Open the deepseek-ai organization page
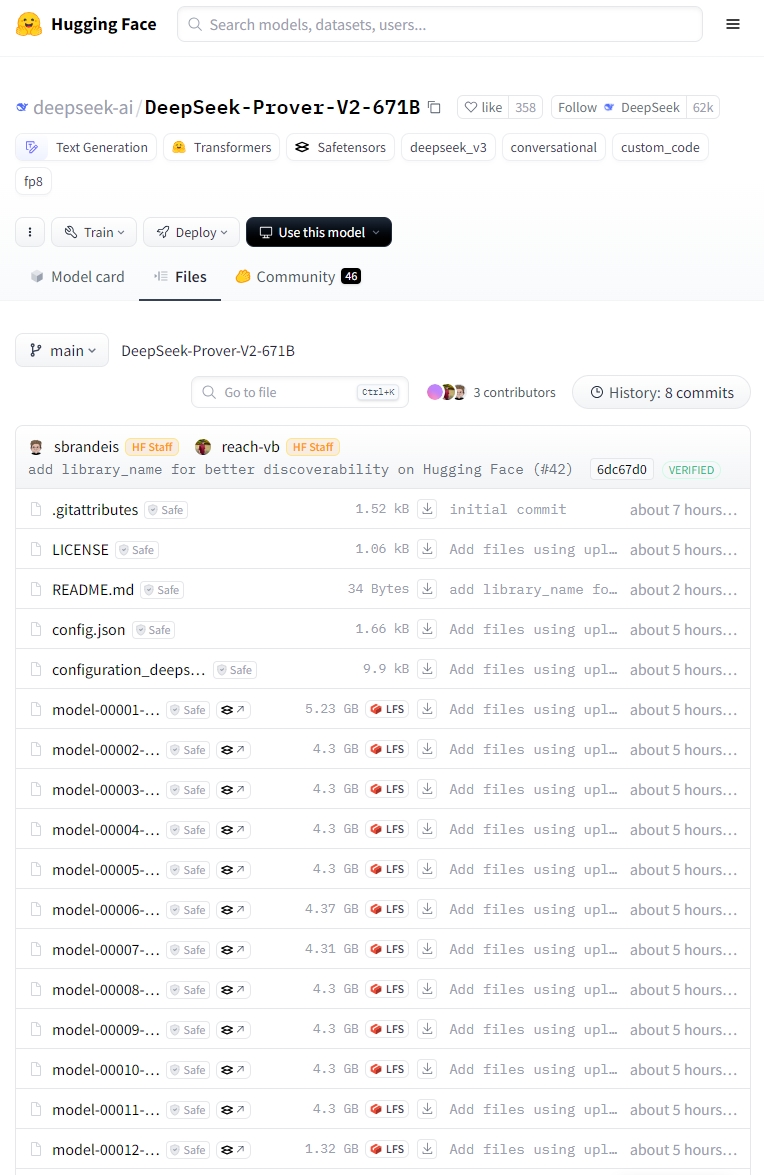The width and height of the screenshot is (764, 1175). tap(83, 108)
